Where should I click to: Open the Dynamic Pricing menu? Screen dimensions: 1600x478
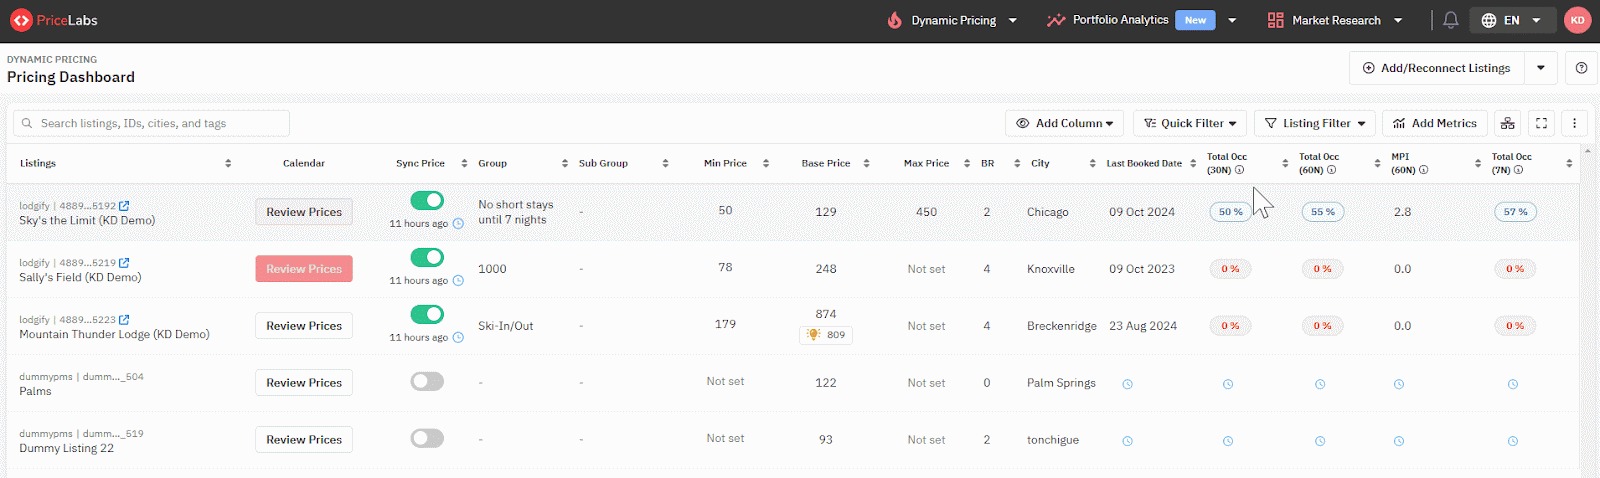[952, 20]
